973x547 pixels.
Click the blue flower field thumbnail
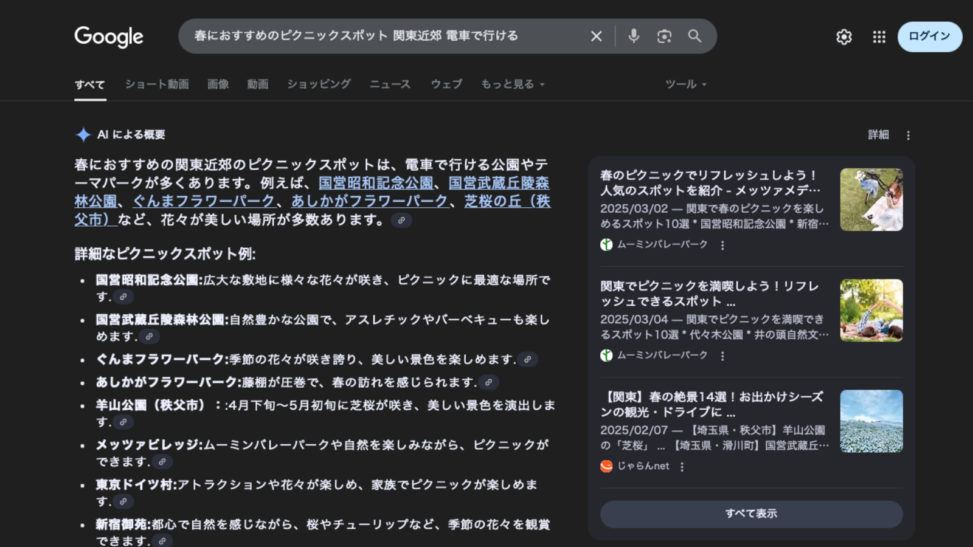871,421
